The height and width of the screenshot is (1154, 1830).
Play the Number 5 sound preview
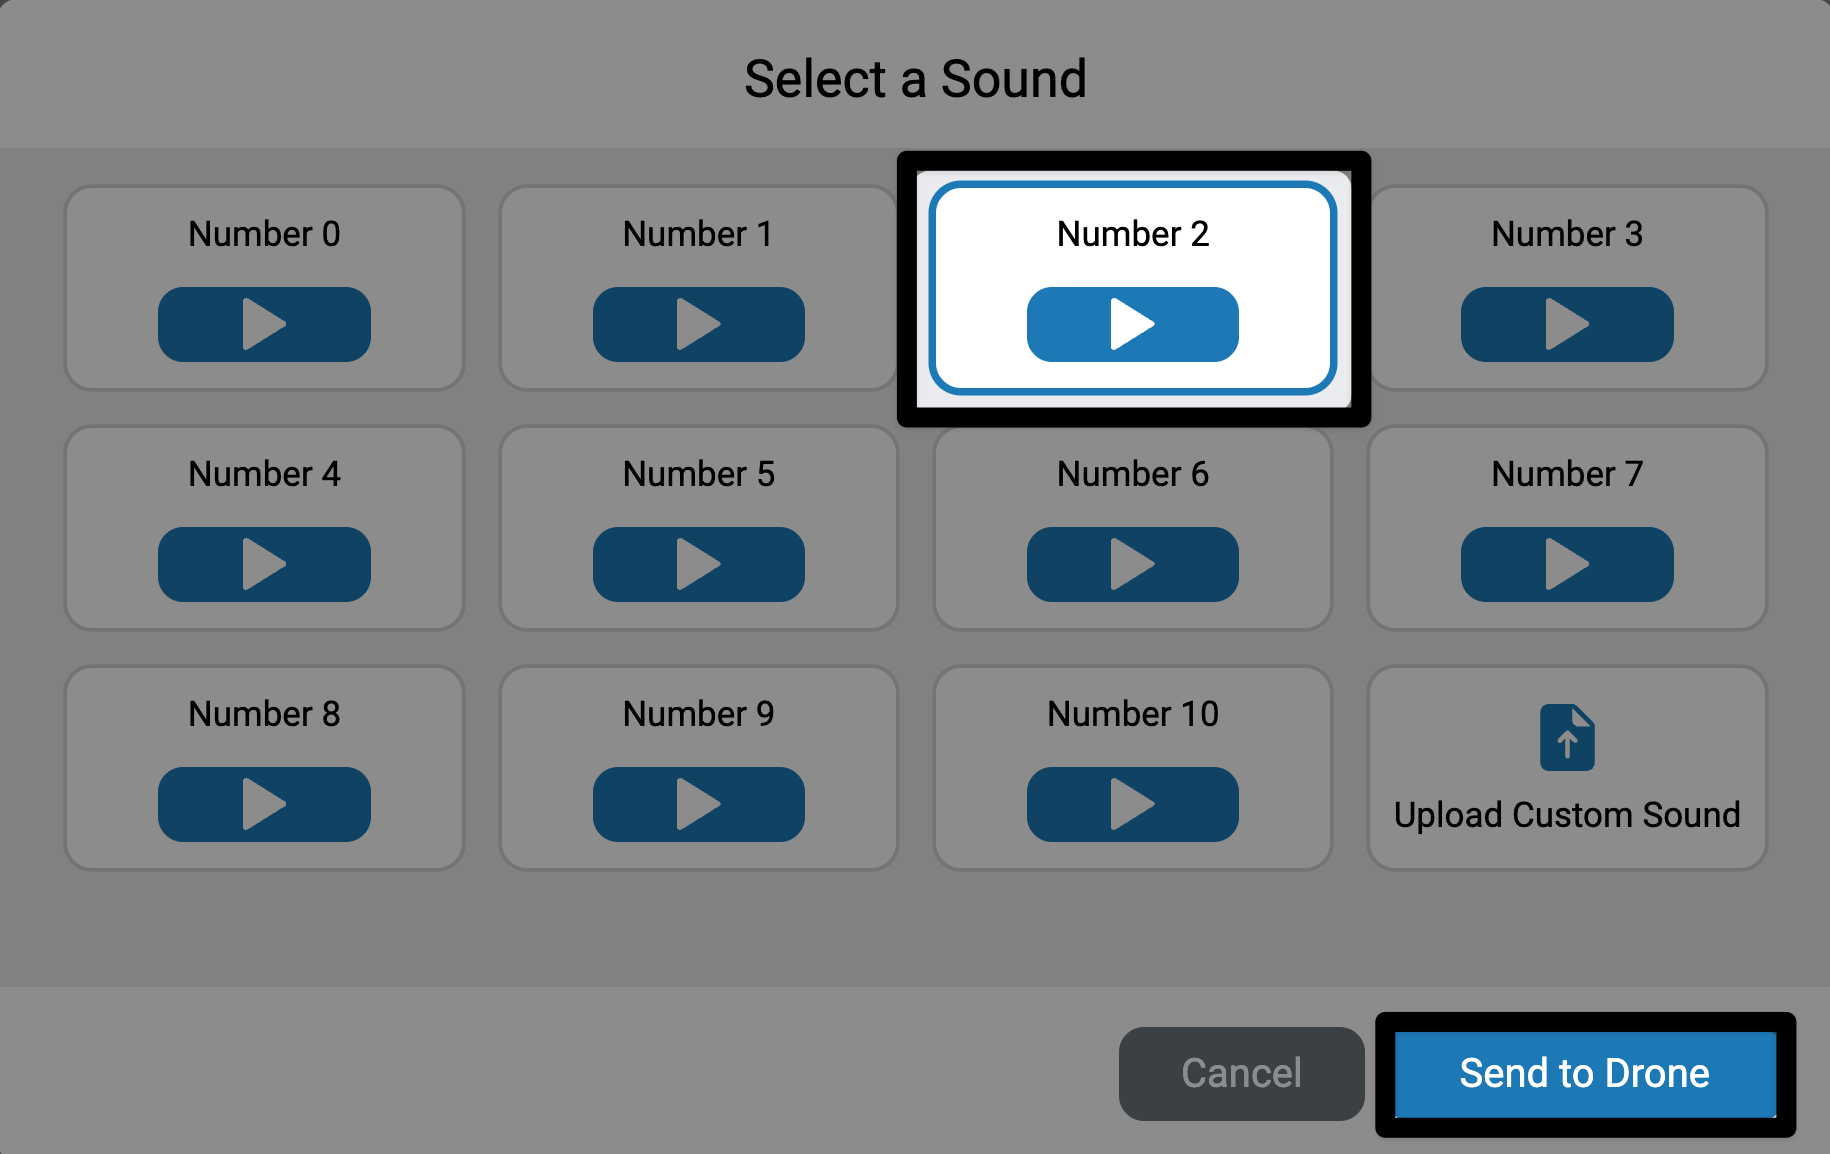(x=698, y=564)
